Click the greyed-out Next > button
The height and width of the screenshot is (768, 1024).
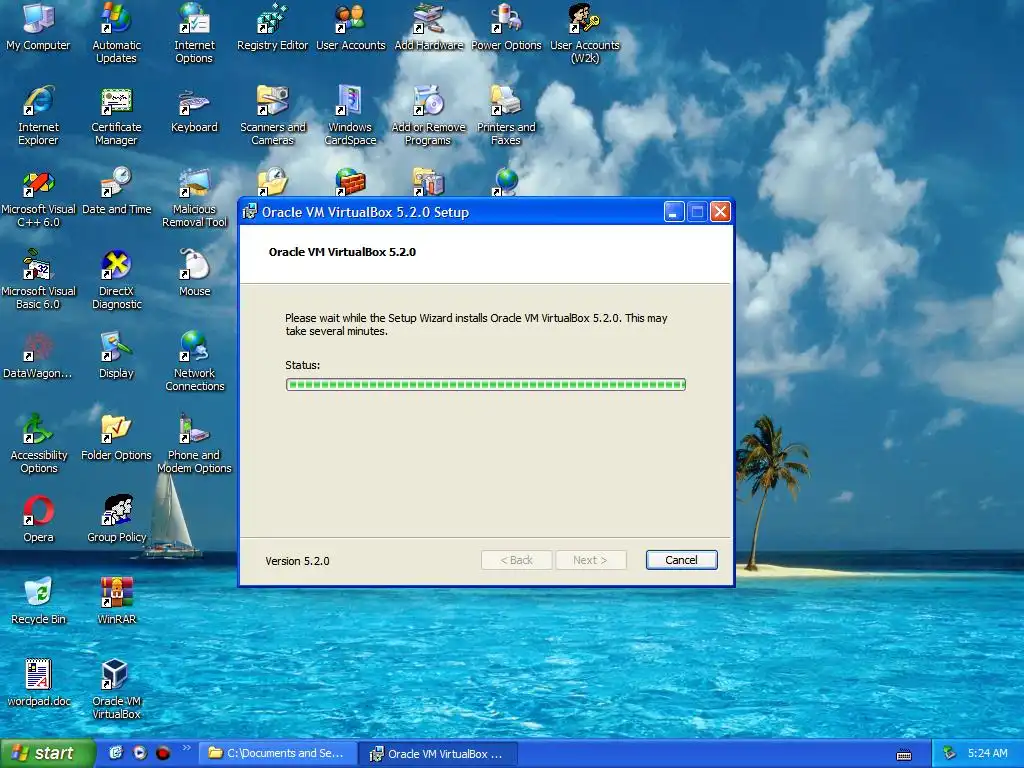pyautogui.click(x=590, y=560)
